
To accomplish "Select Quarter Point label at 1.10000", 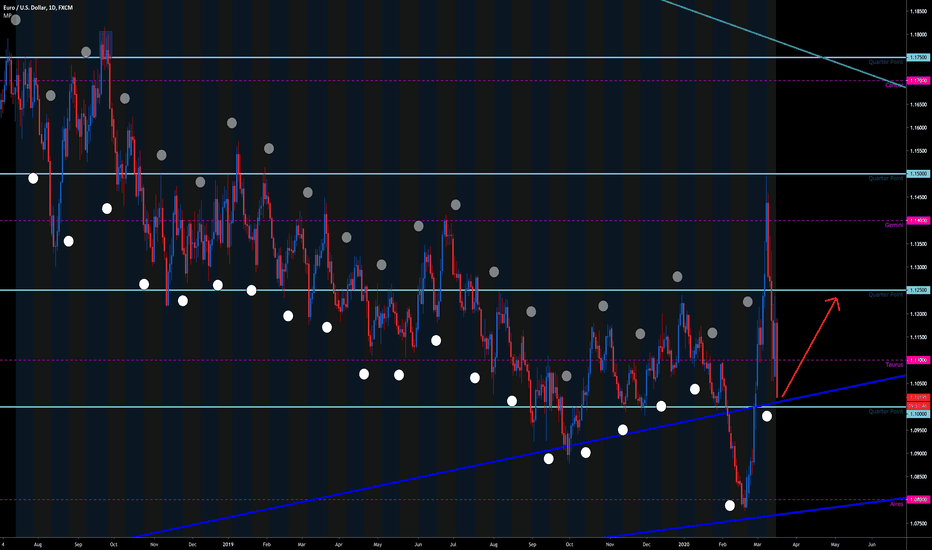I will [x=886, y=411].
